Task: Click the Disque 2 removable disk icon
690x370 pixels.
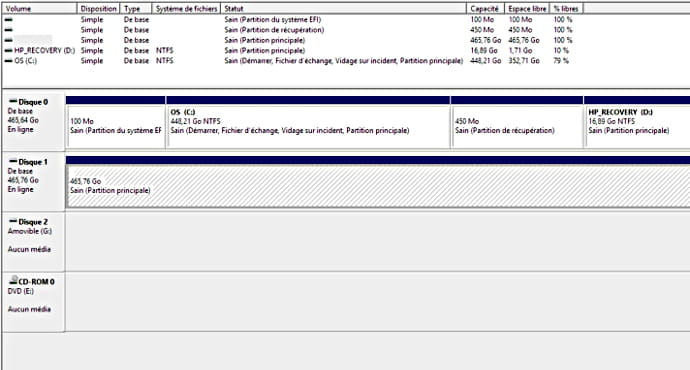Action: (13, 221)
